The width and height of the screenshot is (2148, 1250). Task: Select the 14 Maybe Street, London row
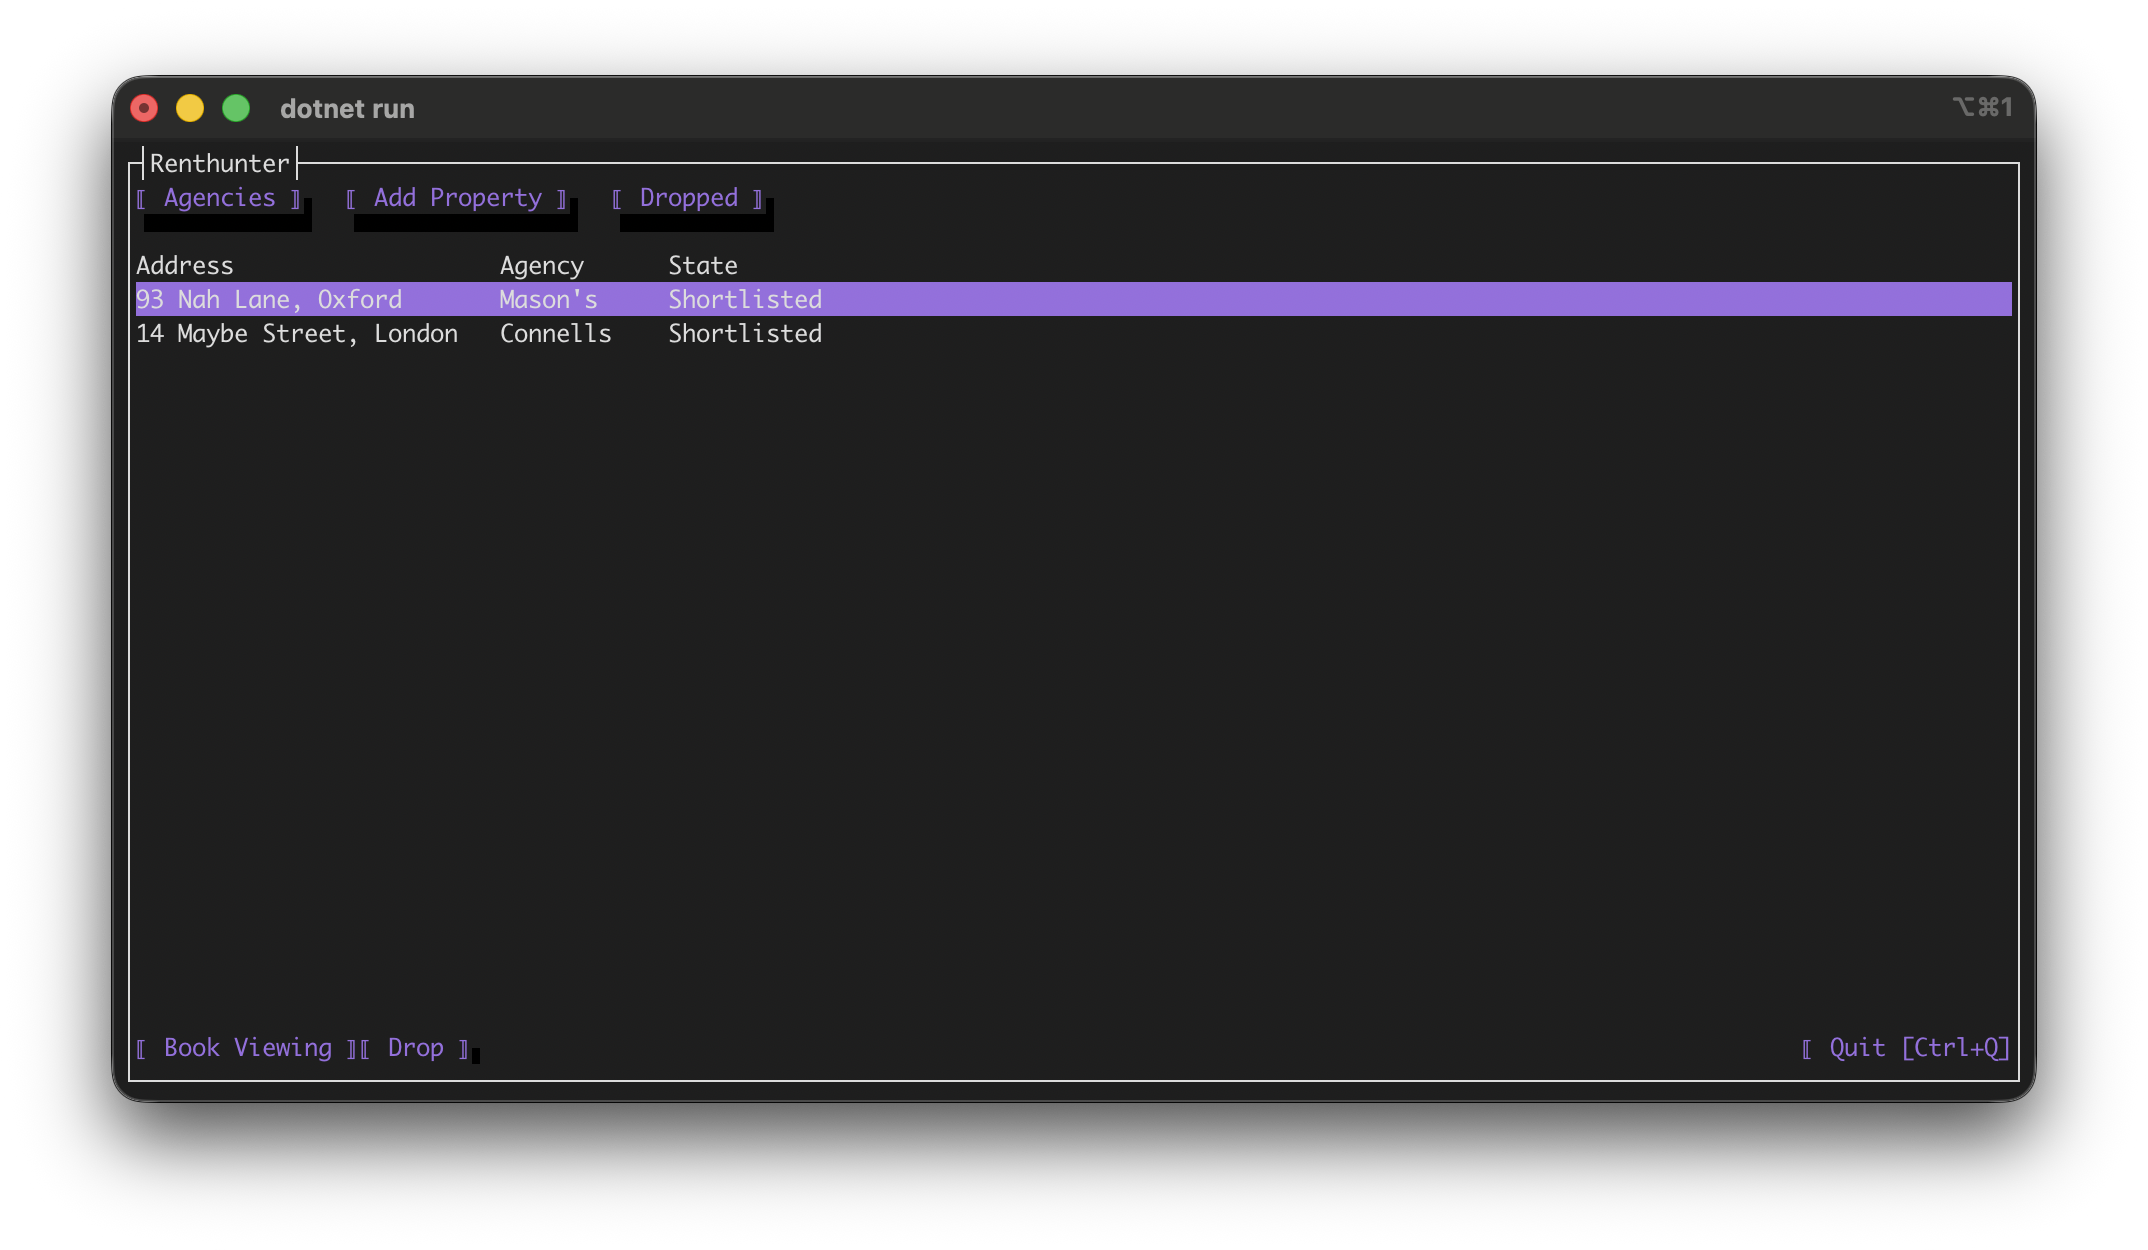point(297,334)
